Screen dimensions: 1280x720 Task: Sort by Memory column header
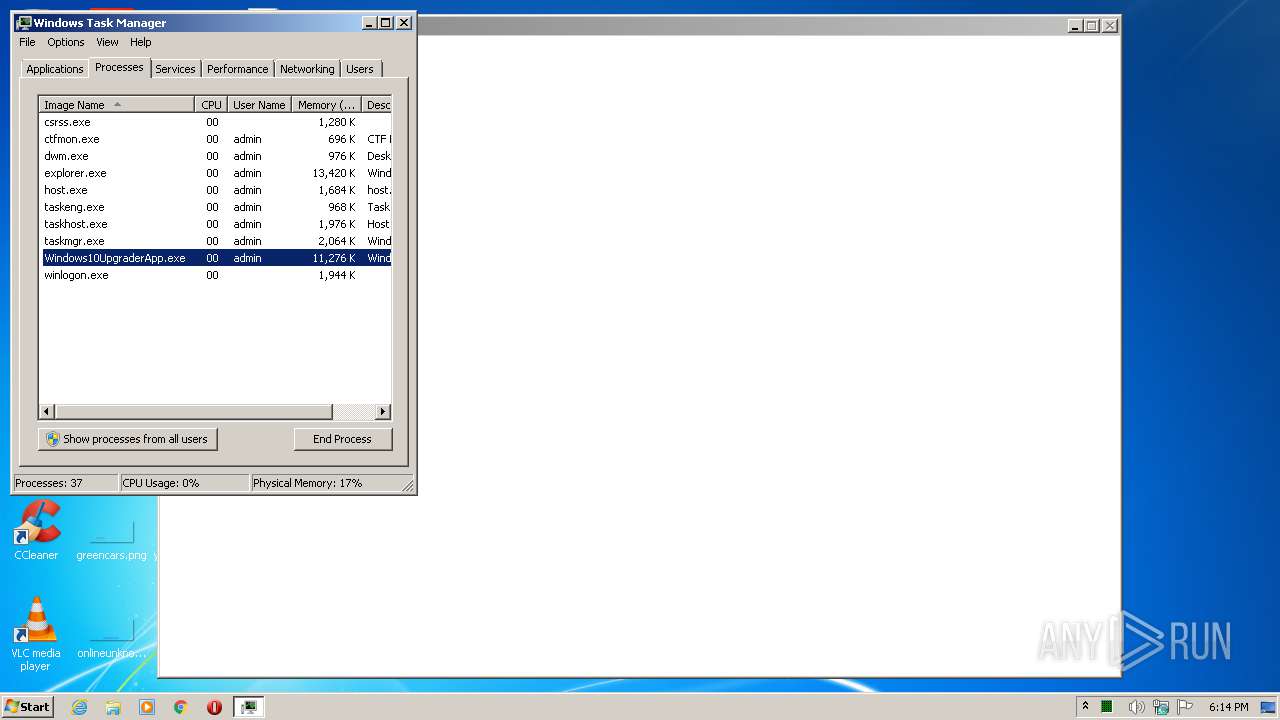pos(326,105)
